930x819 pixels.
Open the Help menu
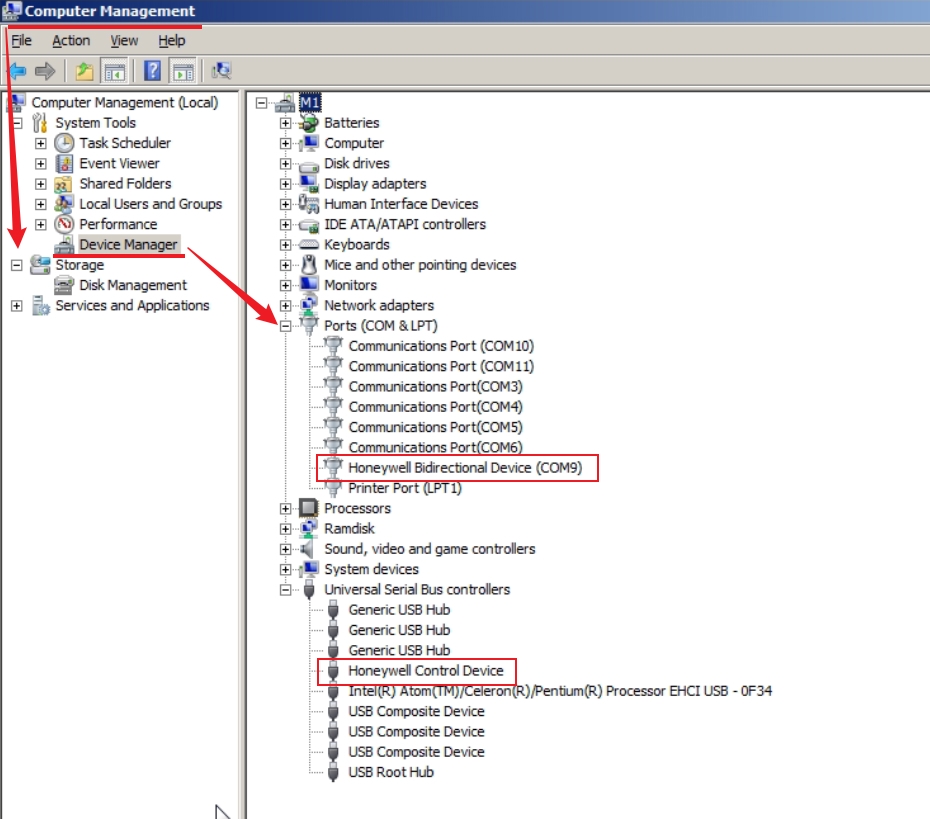[171, 40]
